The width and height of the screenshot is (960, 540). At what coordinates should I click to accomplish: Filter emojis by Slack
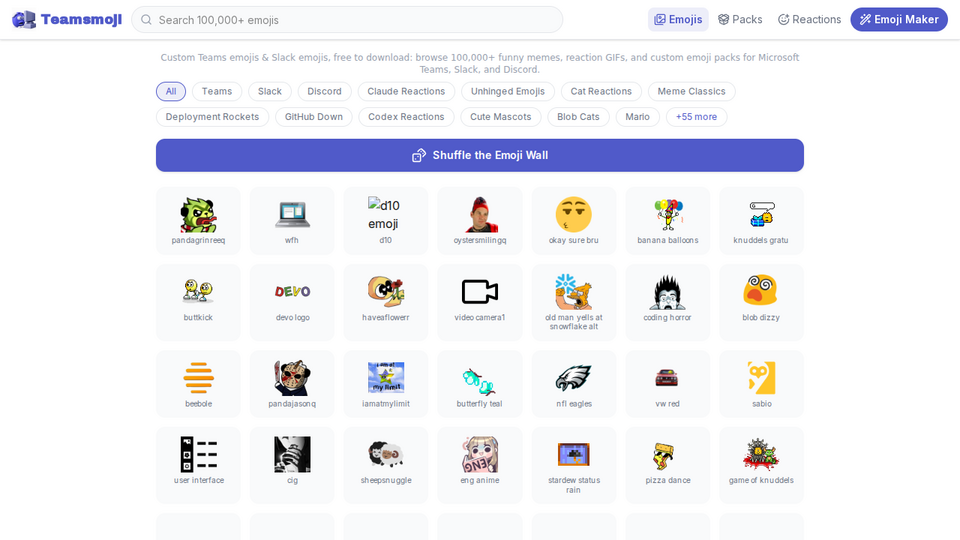tap(269, 91)
